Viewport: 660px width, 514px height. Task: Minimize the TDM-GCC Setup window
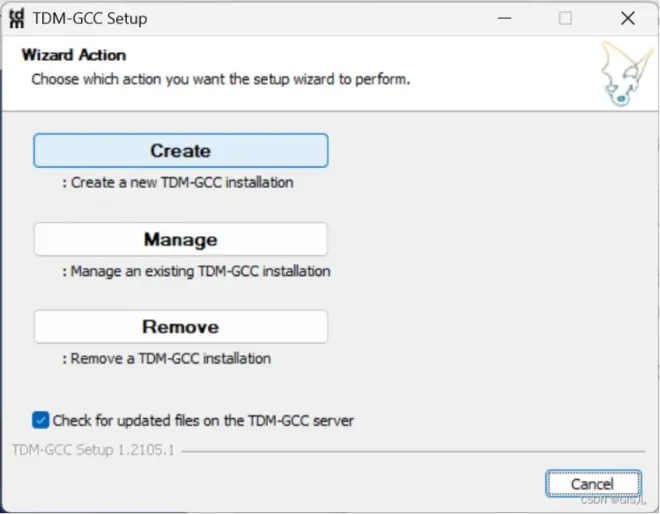(x=504, y=18)
